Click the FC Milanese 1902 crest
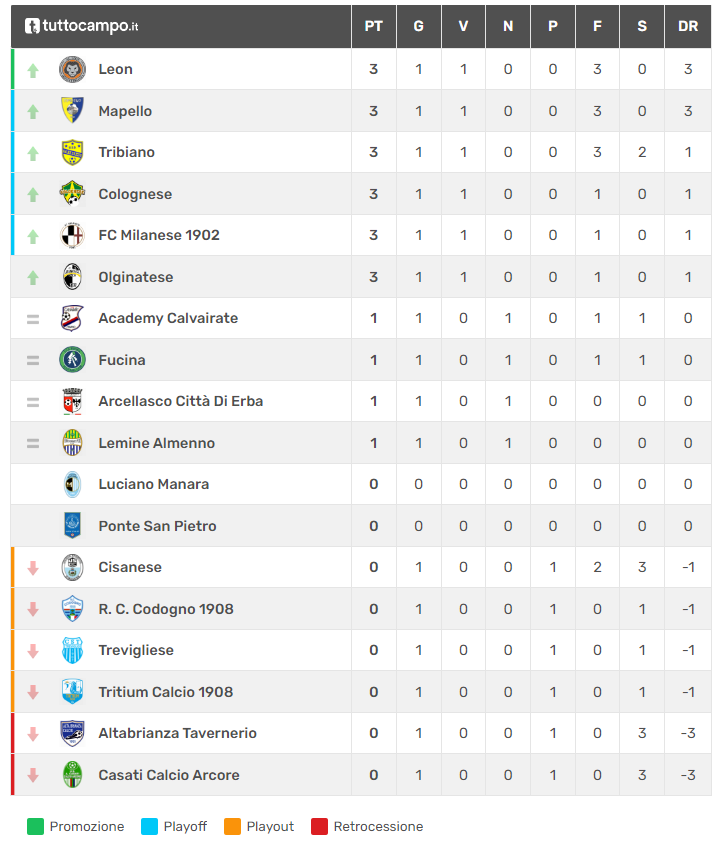720x846 pixels. (72, 235)
